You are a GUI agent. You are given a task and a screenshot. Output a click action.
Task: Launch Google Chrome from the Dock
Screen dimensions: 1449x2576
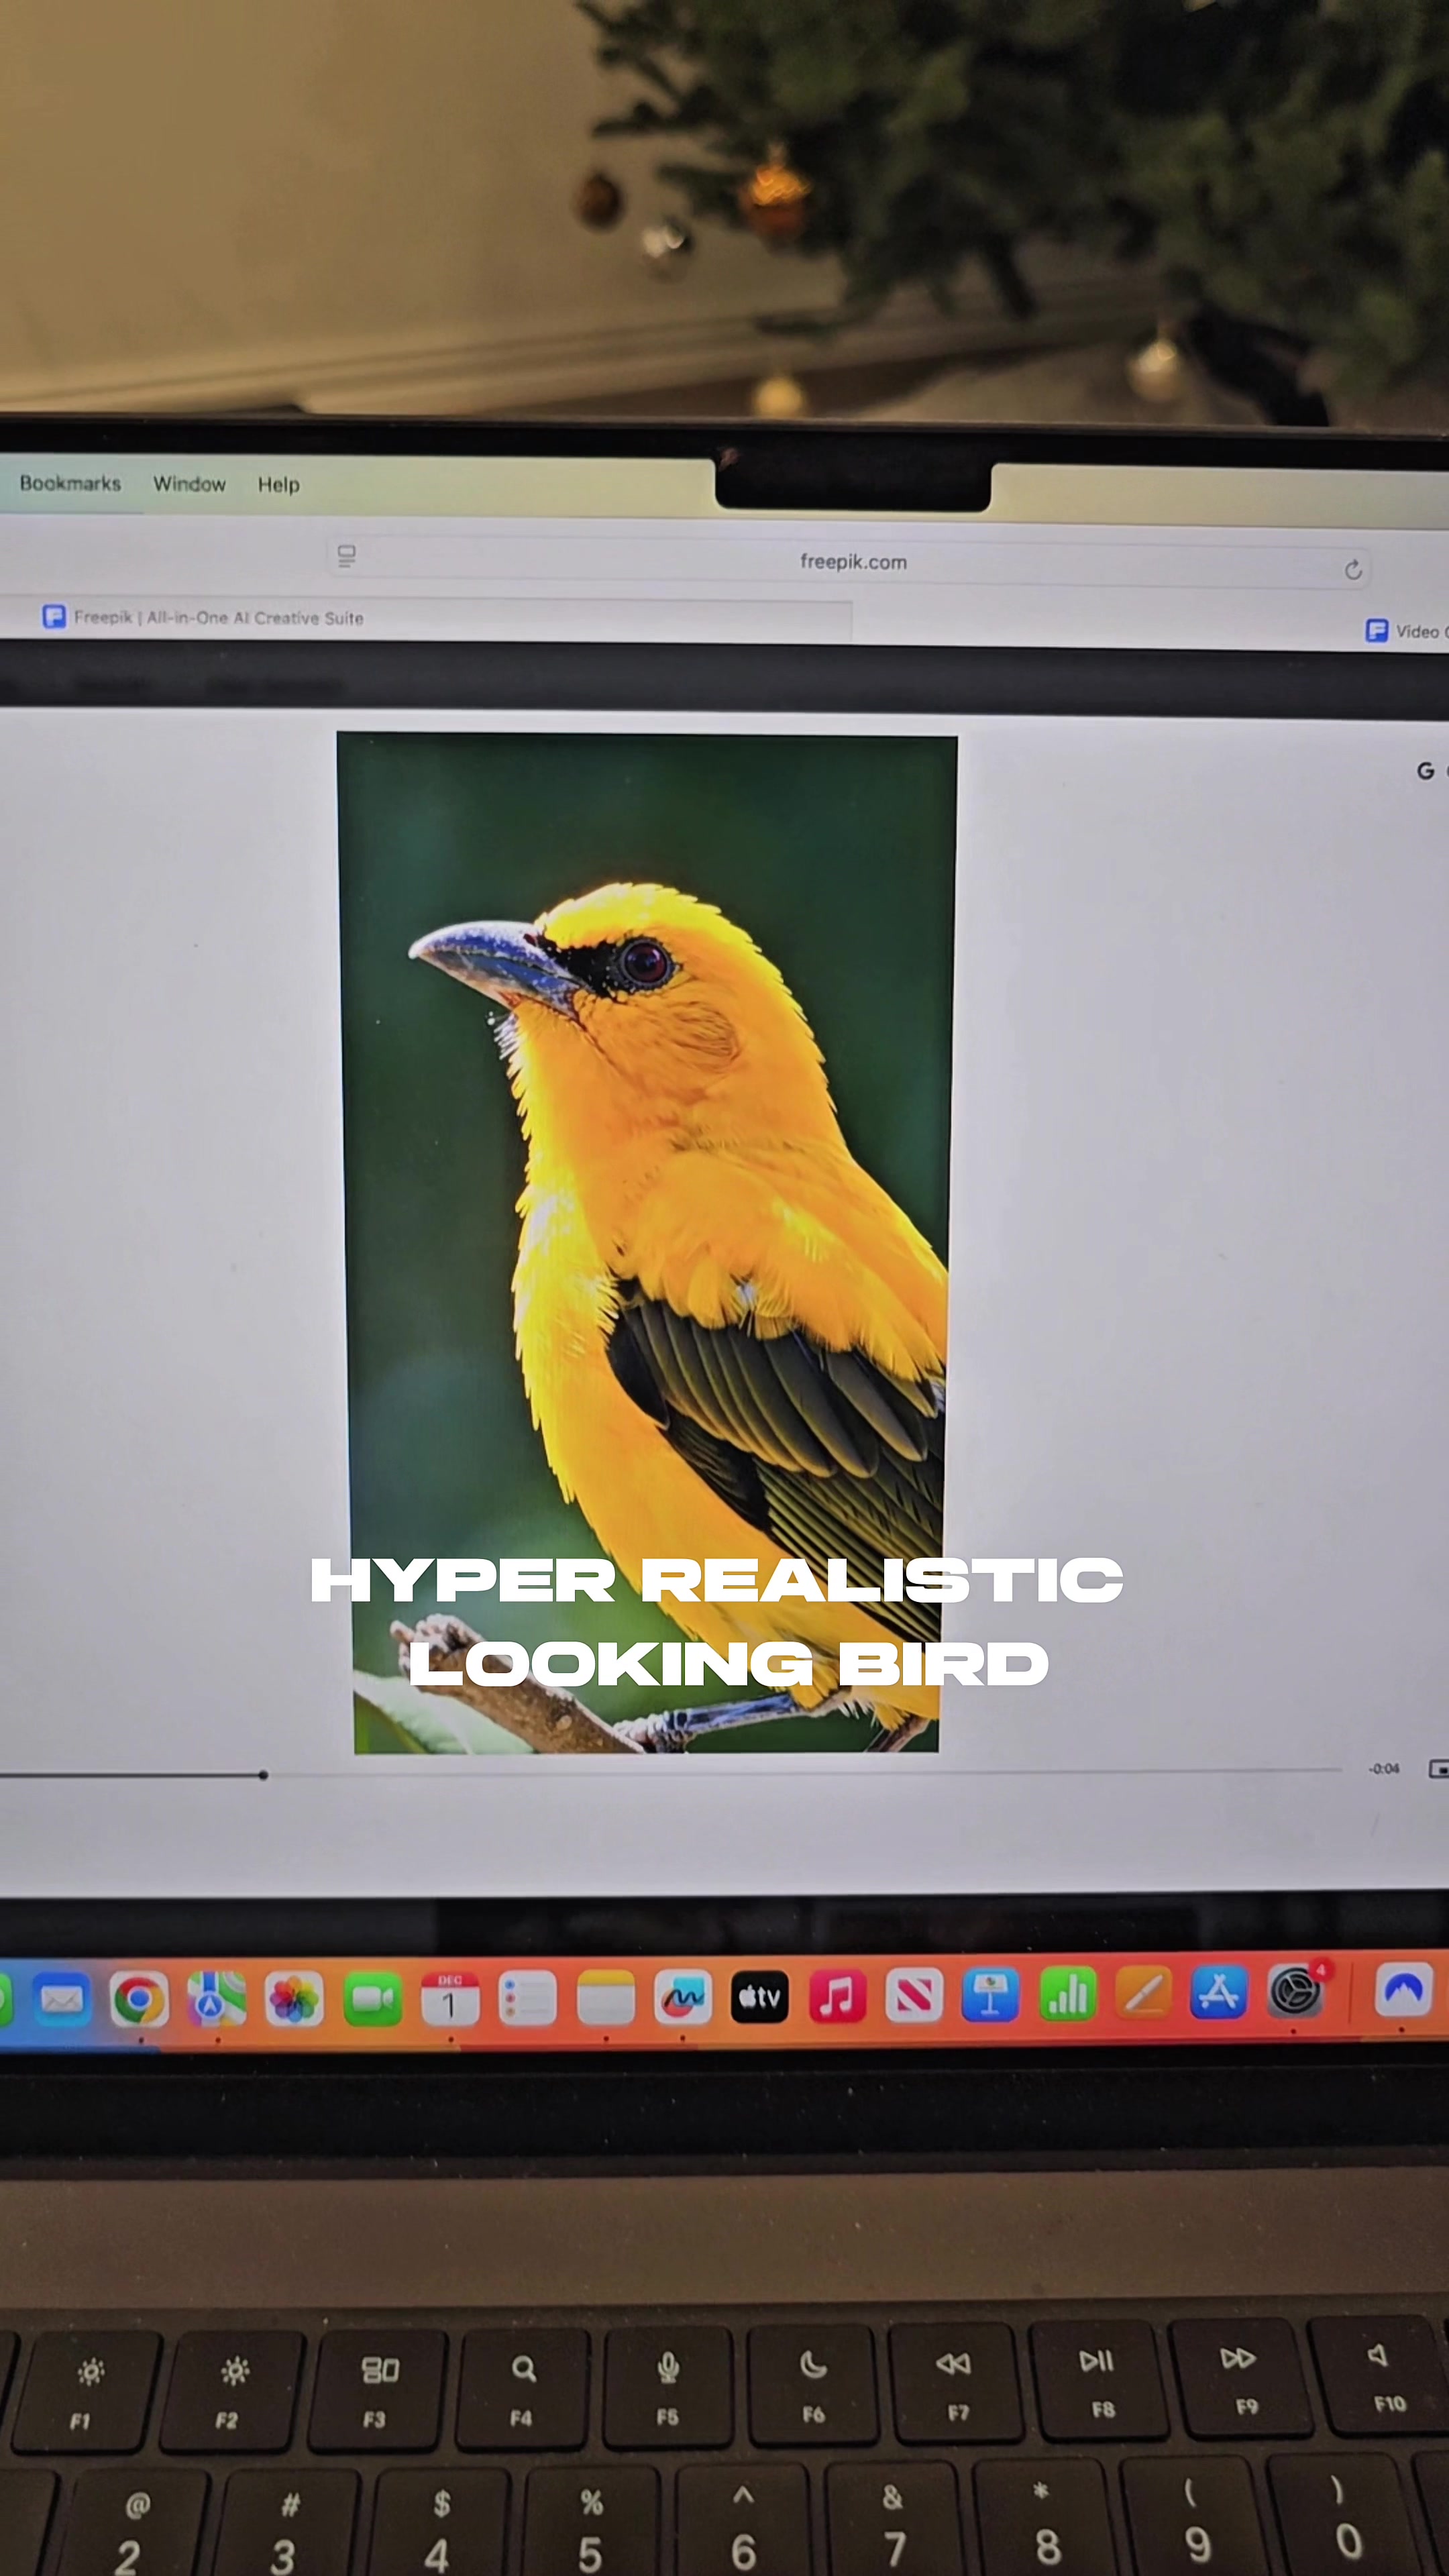coord(138,2000)
